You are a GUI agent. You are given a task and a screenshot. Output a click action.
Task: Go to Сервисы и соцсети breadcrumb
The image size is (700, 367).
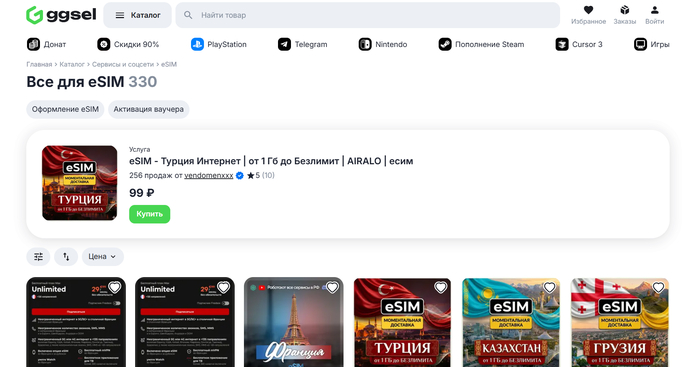pos(123,64)
